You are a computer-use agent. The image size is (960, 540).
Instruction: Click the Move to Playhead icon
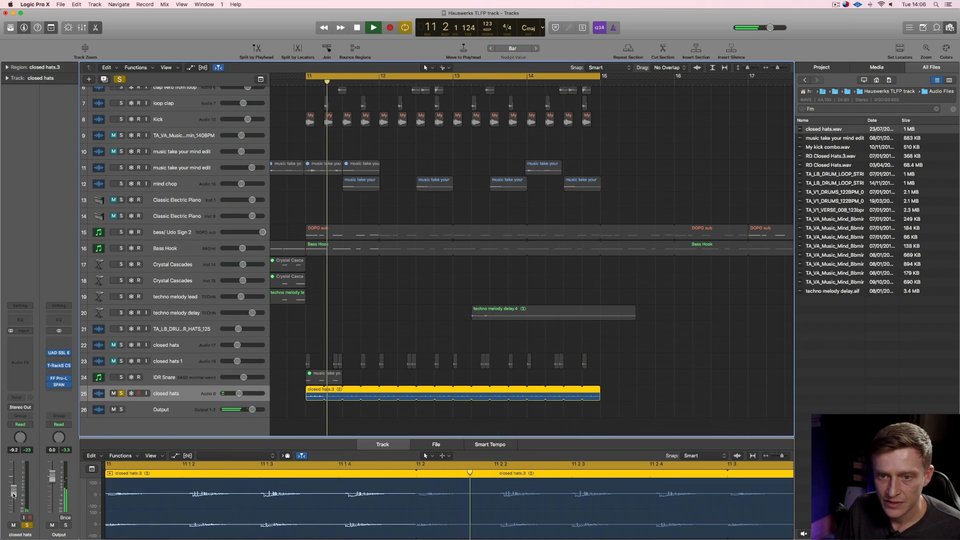click(463, 48)
